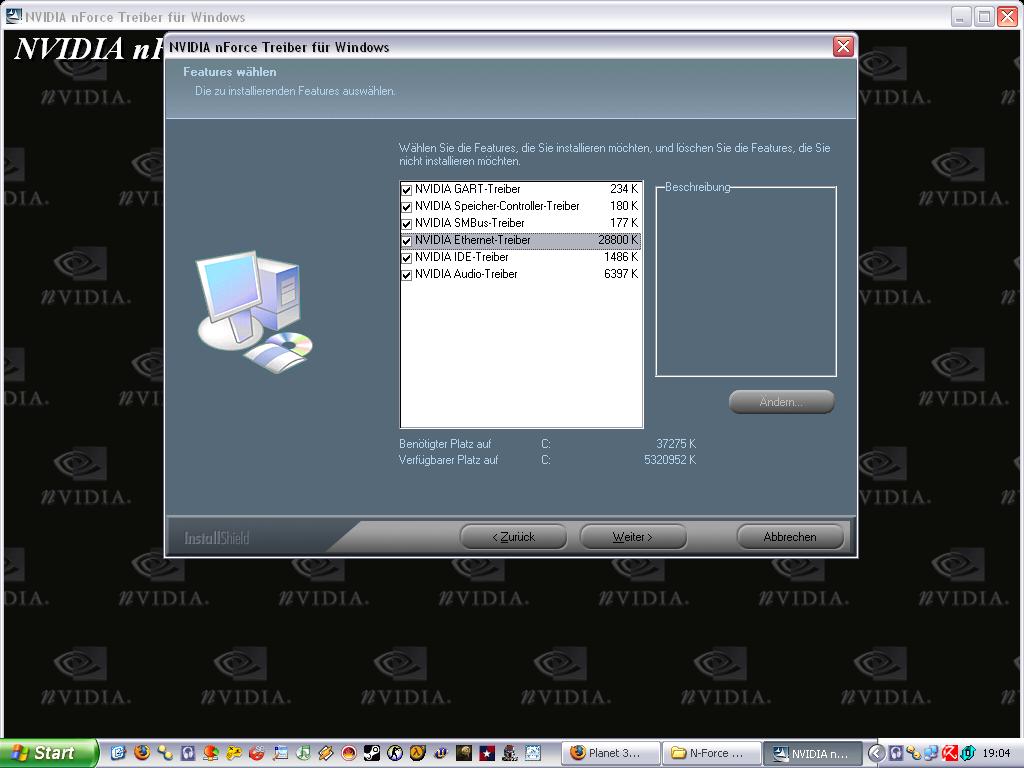Click the network computers tray icon

[931, 753]
